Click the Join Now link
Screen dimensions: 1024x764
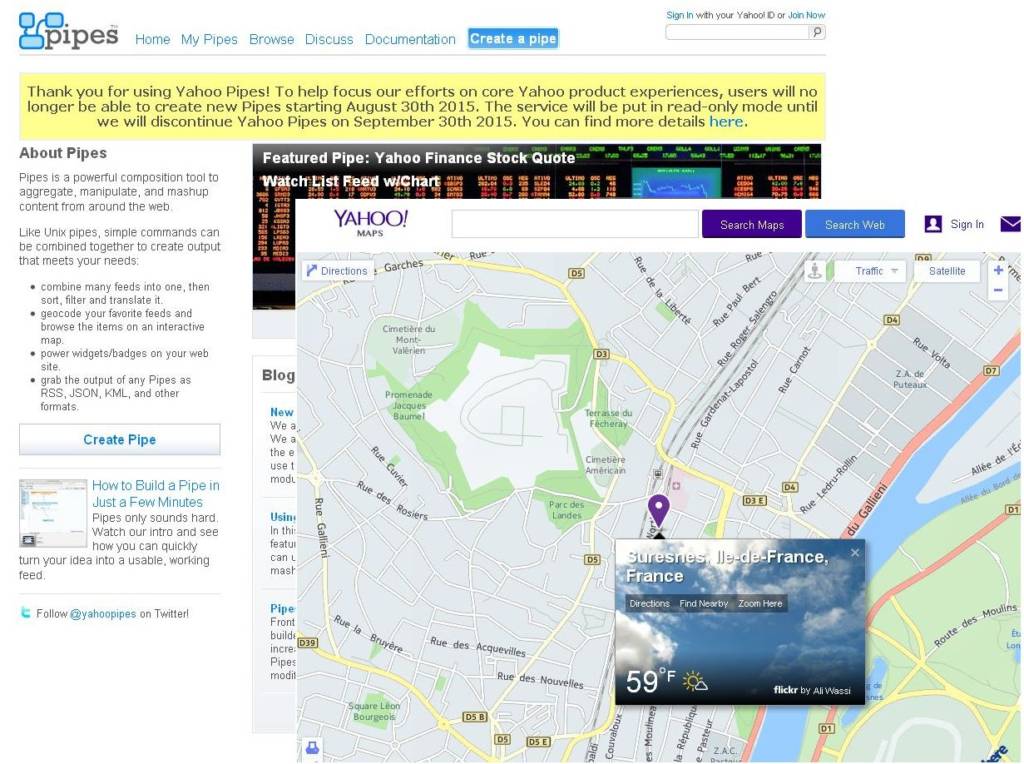(806, 15)
